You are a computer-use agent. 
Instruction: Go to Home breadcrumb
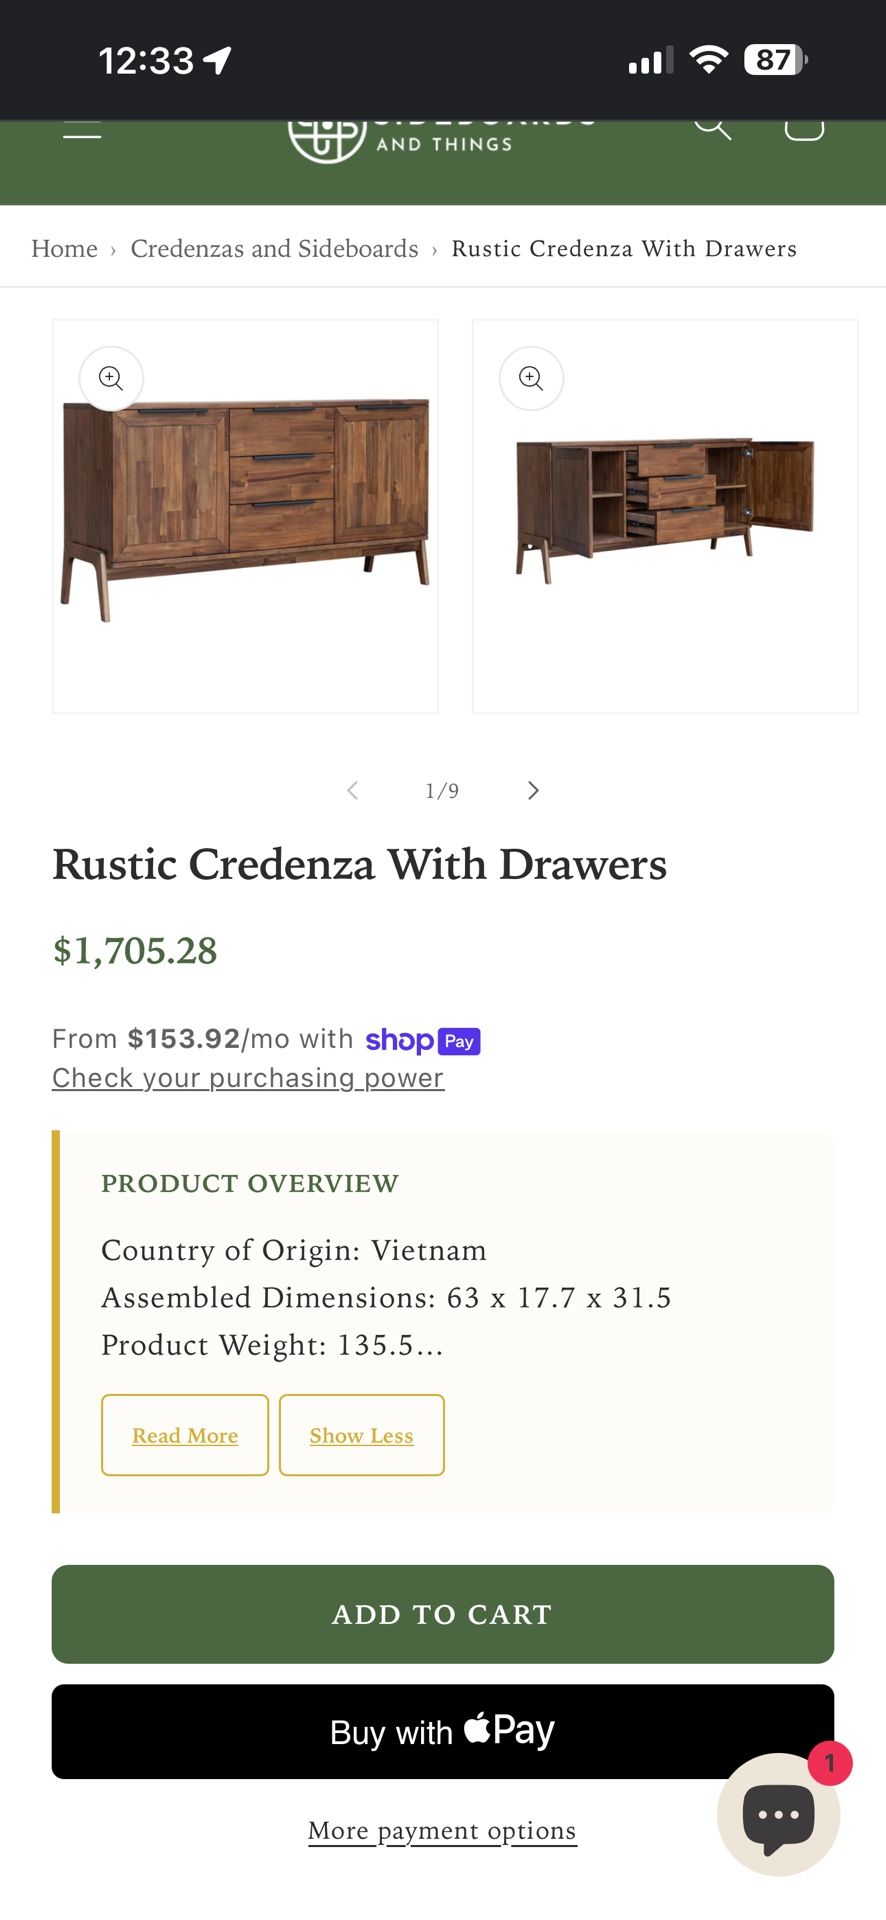(64, 248)
